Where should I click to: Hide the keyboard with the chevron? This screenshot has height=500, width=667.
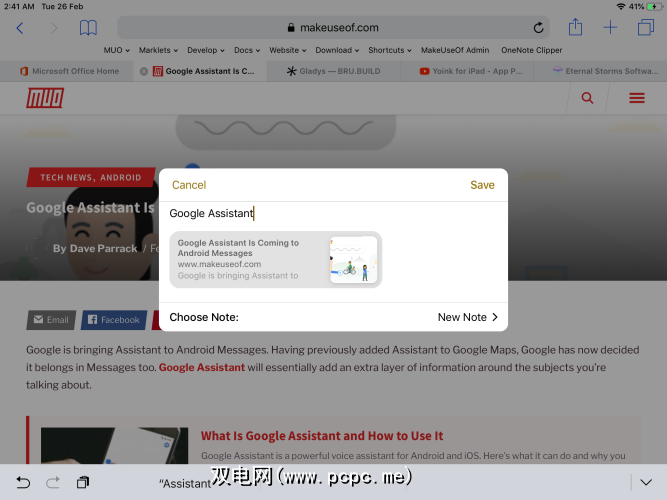click(x=646, y=482)
